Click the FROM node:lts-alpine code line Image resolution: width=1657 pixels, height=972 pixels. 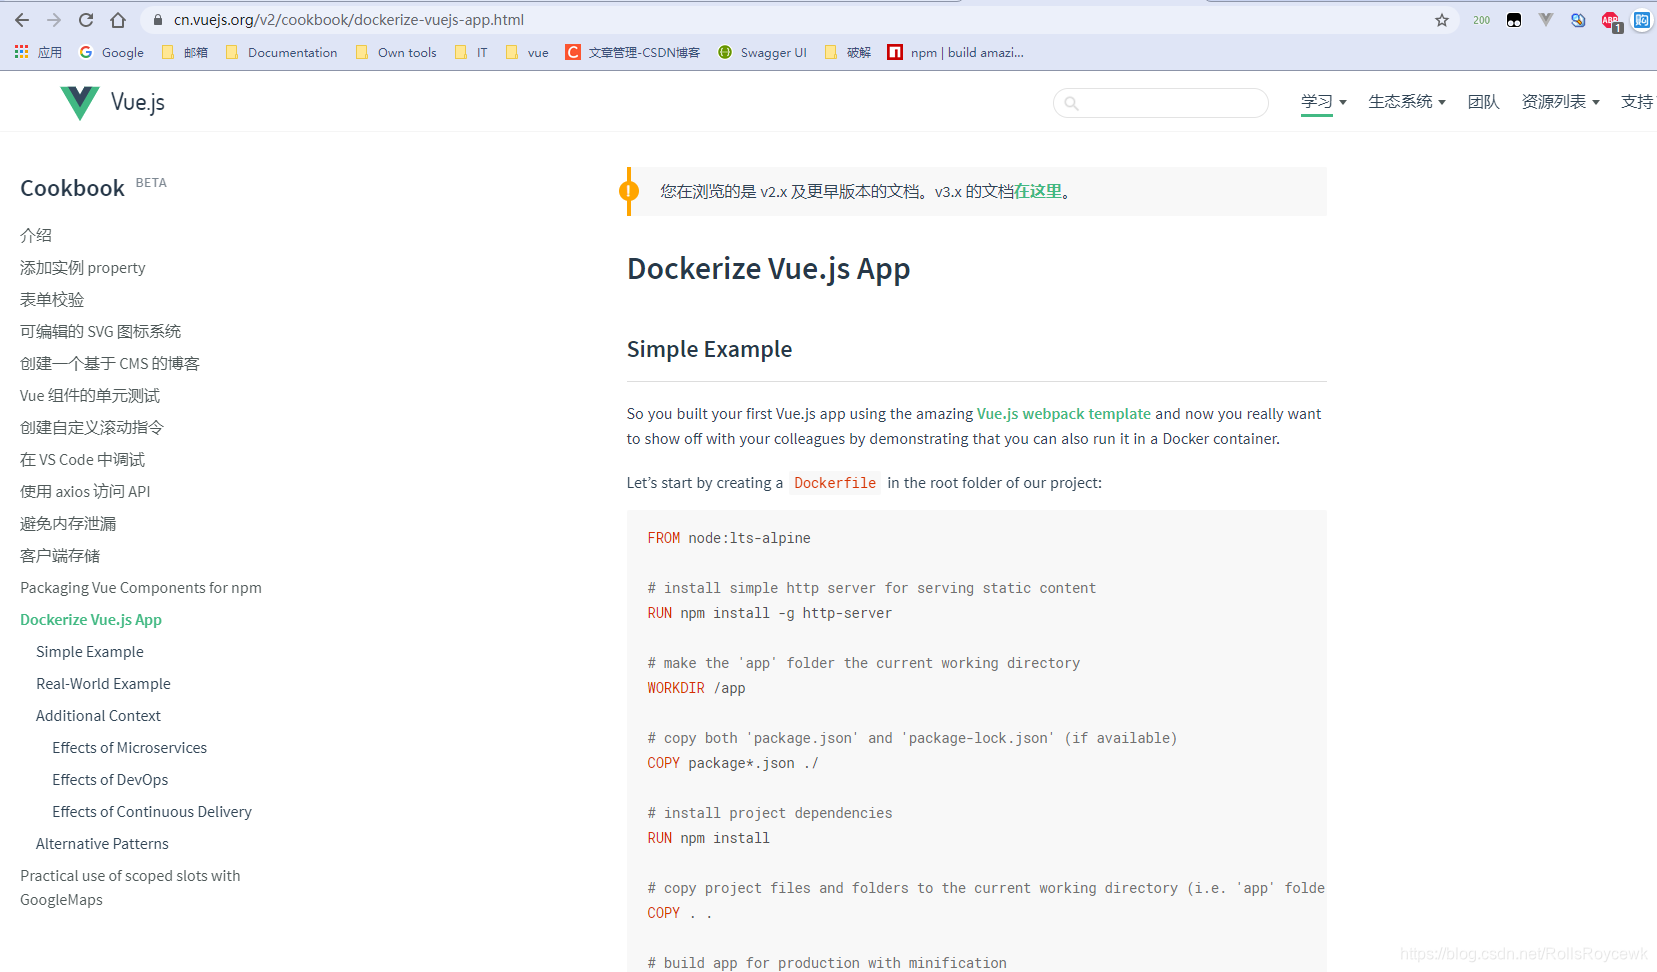[729, 538]
